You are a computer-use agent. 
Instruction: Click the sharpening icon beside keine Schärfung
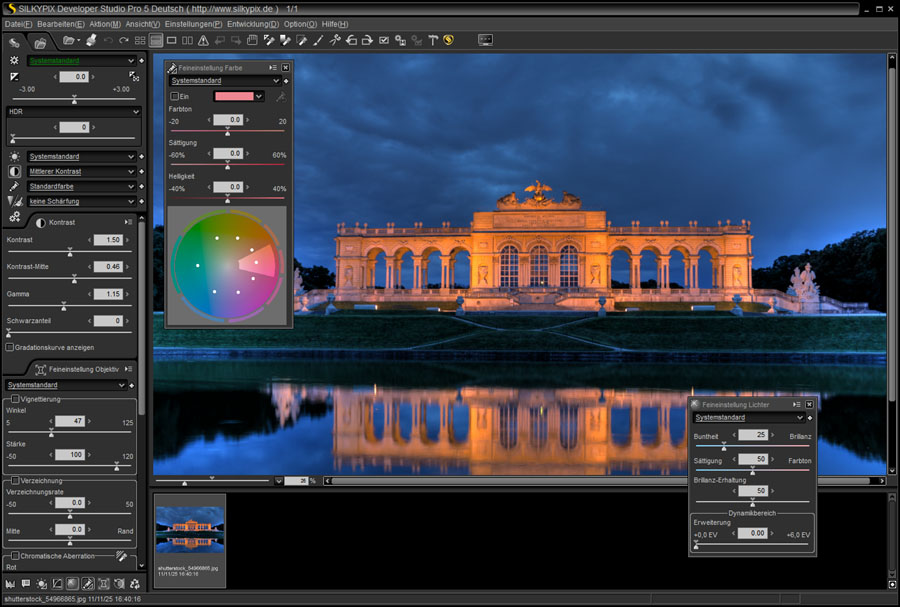pos(14,201)
